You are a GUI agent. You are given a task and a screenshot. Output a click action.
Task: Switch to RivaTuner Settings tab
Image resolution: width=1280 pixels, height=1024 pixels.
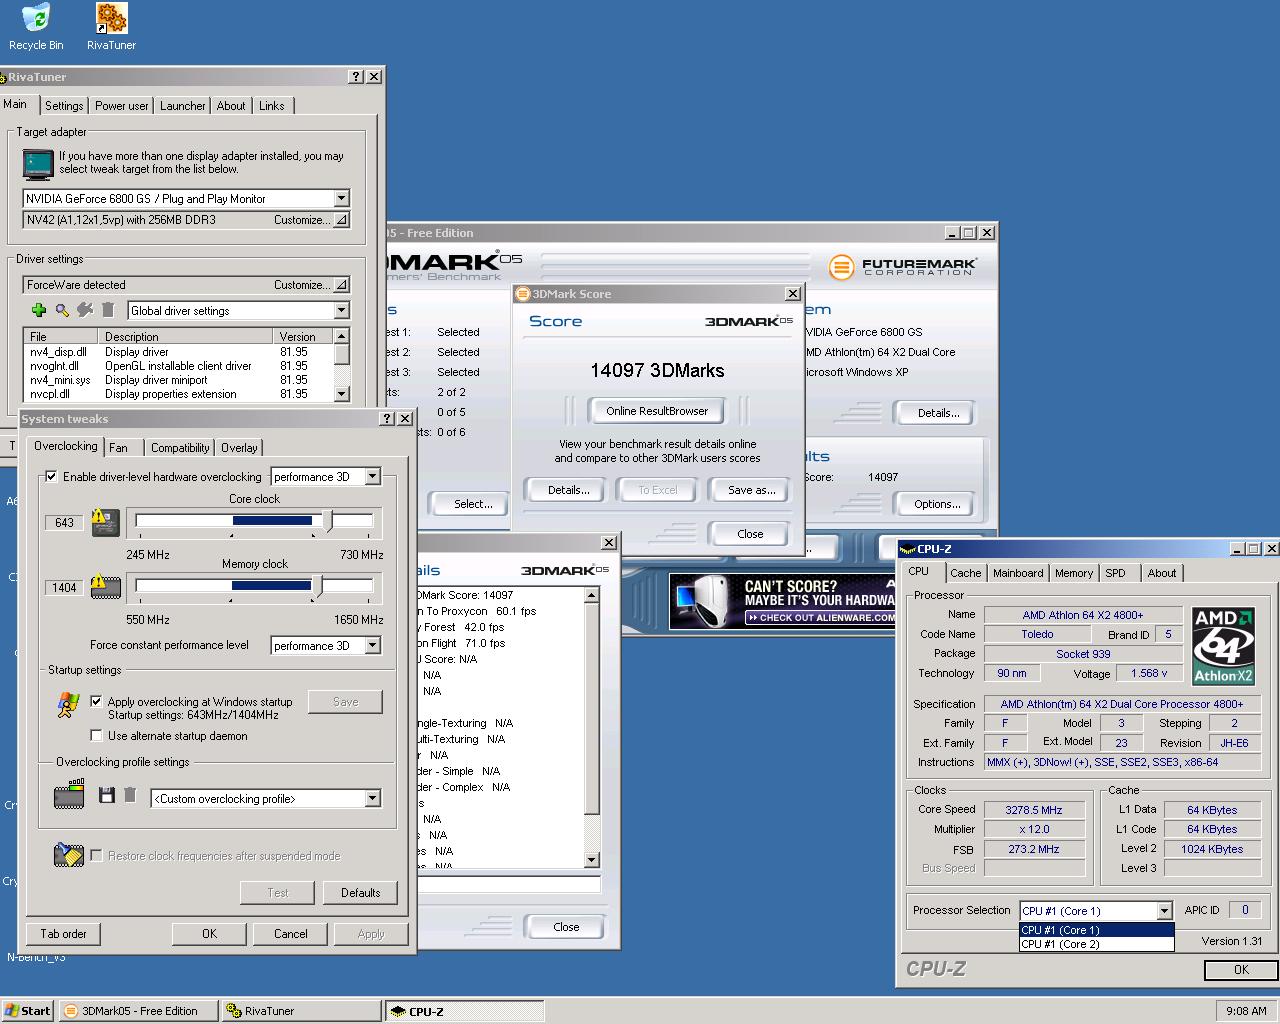64,106
